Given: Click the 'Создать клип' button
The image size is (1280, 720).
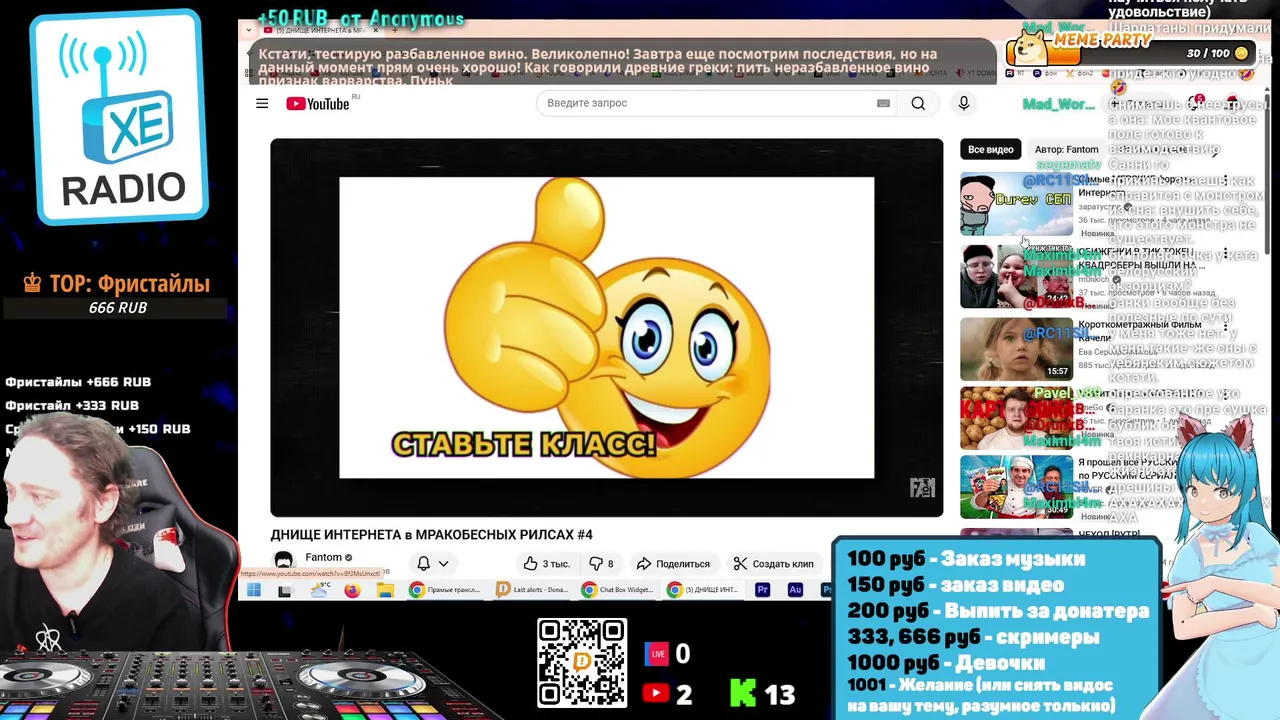Looking at the screenshot, I should [x=773, y=563].
